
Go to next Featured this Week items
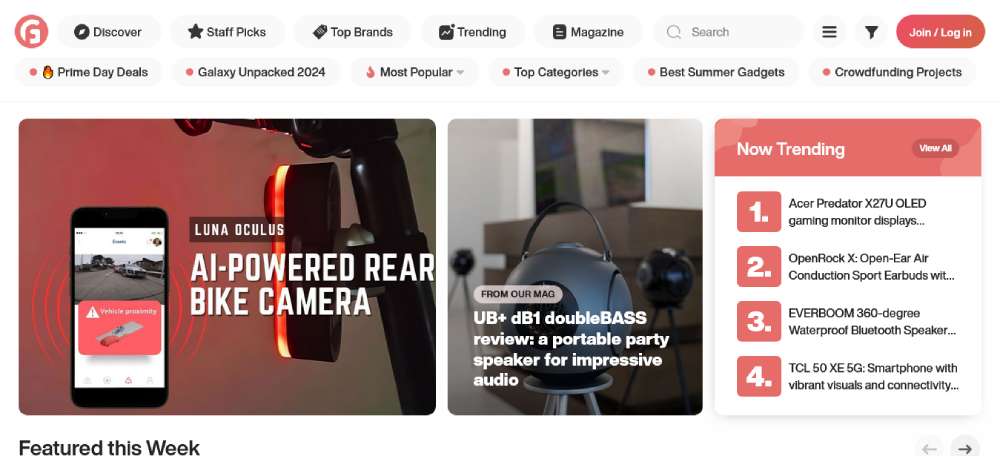point(965,446)
